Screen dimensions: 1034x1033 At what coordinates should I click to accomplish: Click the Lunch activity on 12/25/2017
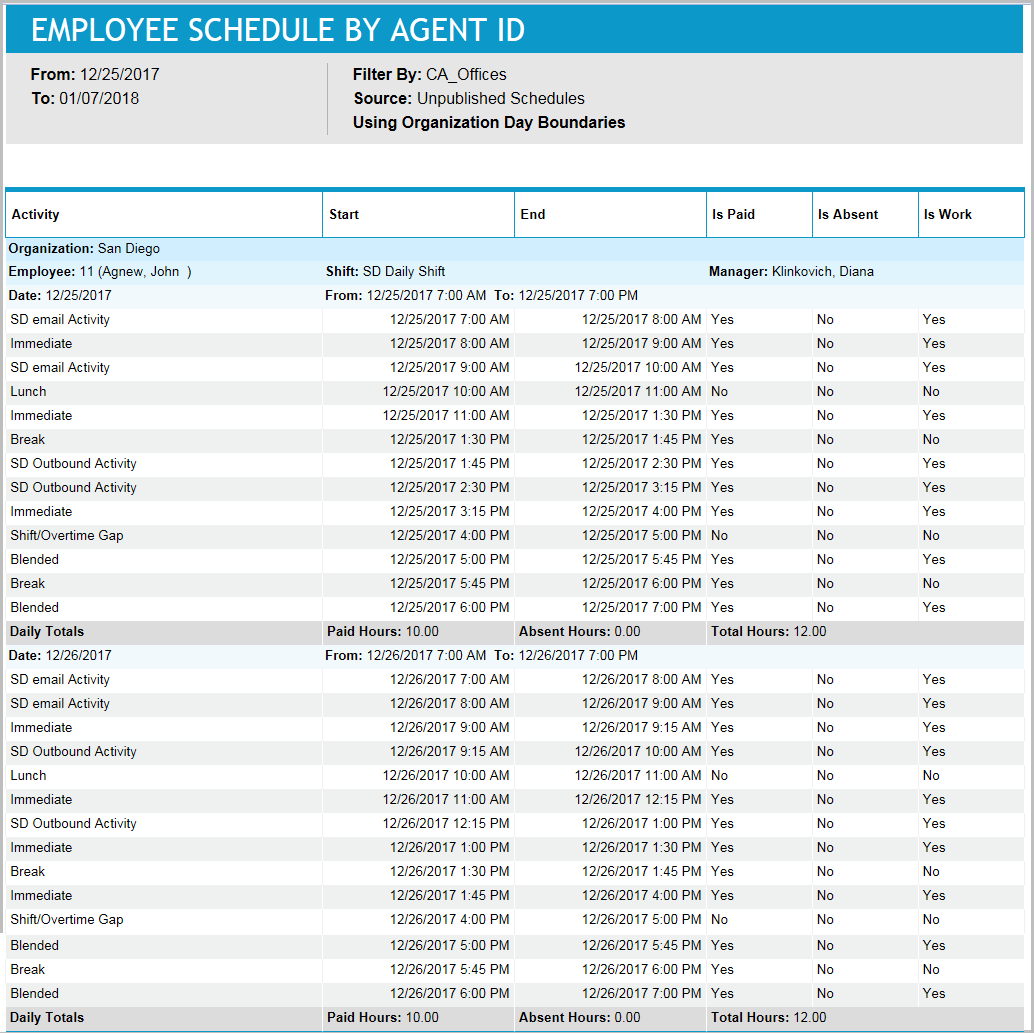point(28,391)
